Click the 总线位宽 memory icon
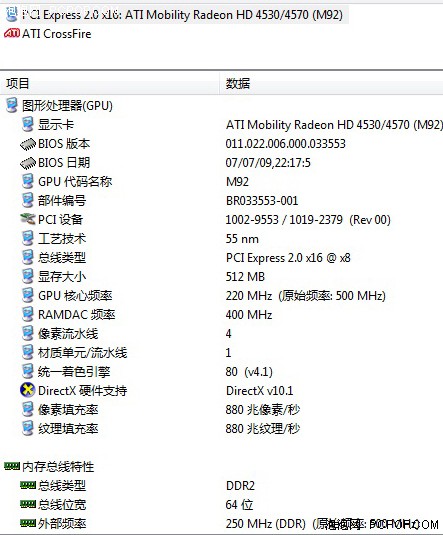The width and height of the screenshot is (443, 535). (28, 504)
